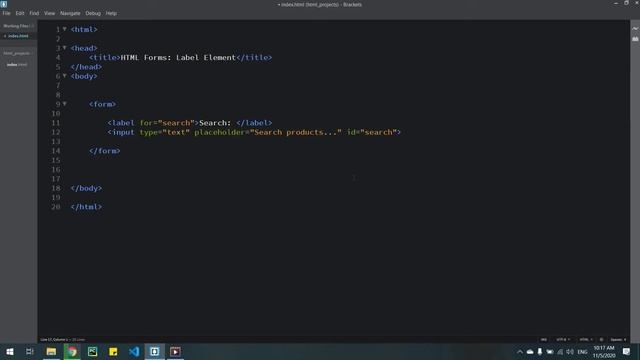Open Live Preview lightning icon

(x=635, y=29)
